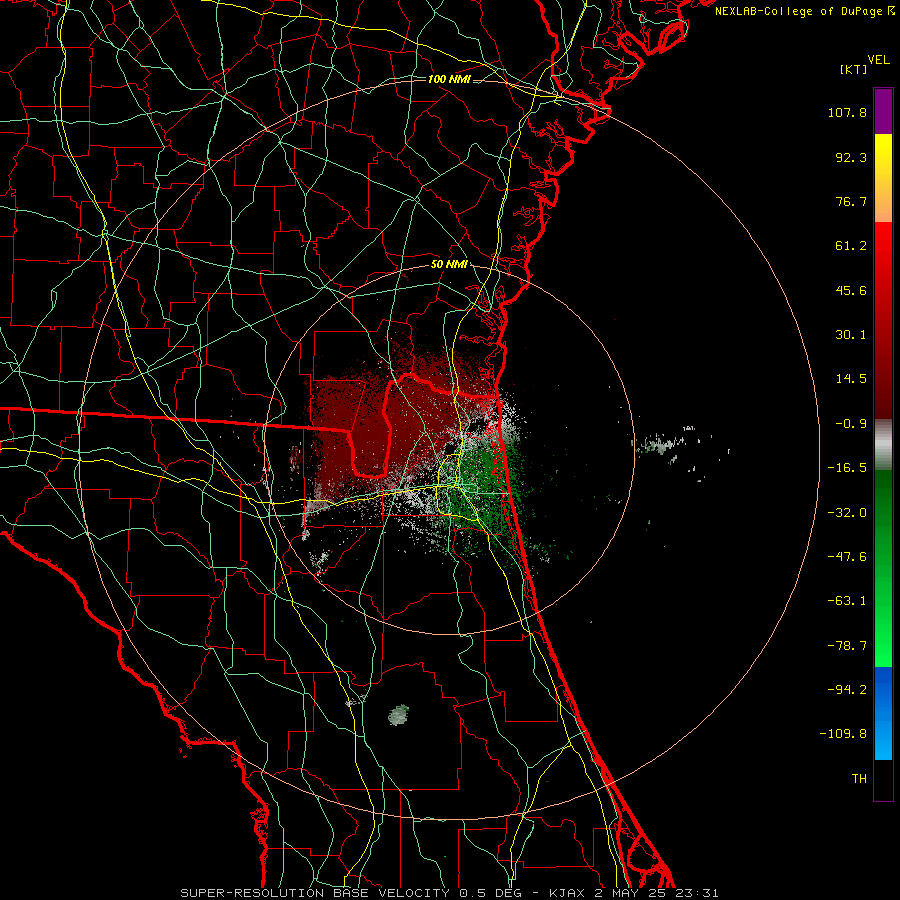
Task: Click the -16.5 legend value
Action: [847, 468]
